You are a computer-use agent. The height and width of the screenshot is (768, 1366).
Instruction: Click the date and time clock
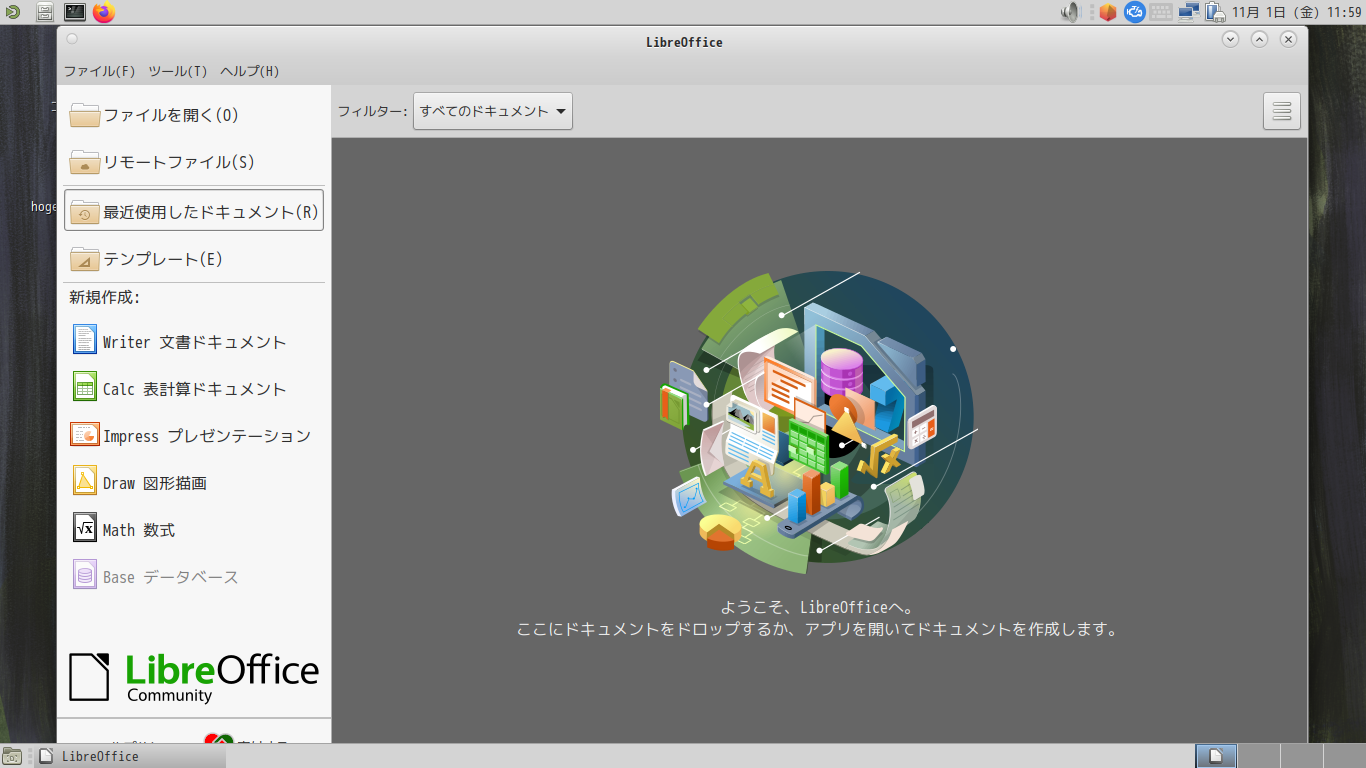(1296, 12)
